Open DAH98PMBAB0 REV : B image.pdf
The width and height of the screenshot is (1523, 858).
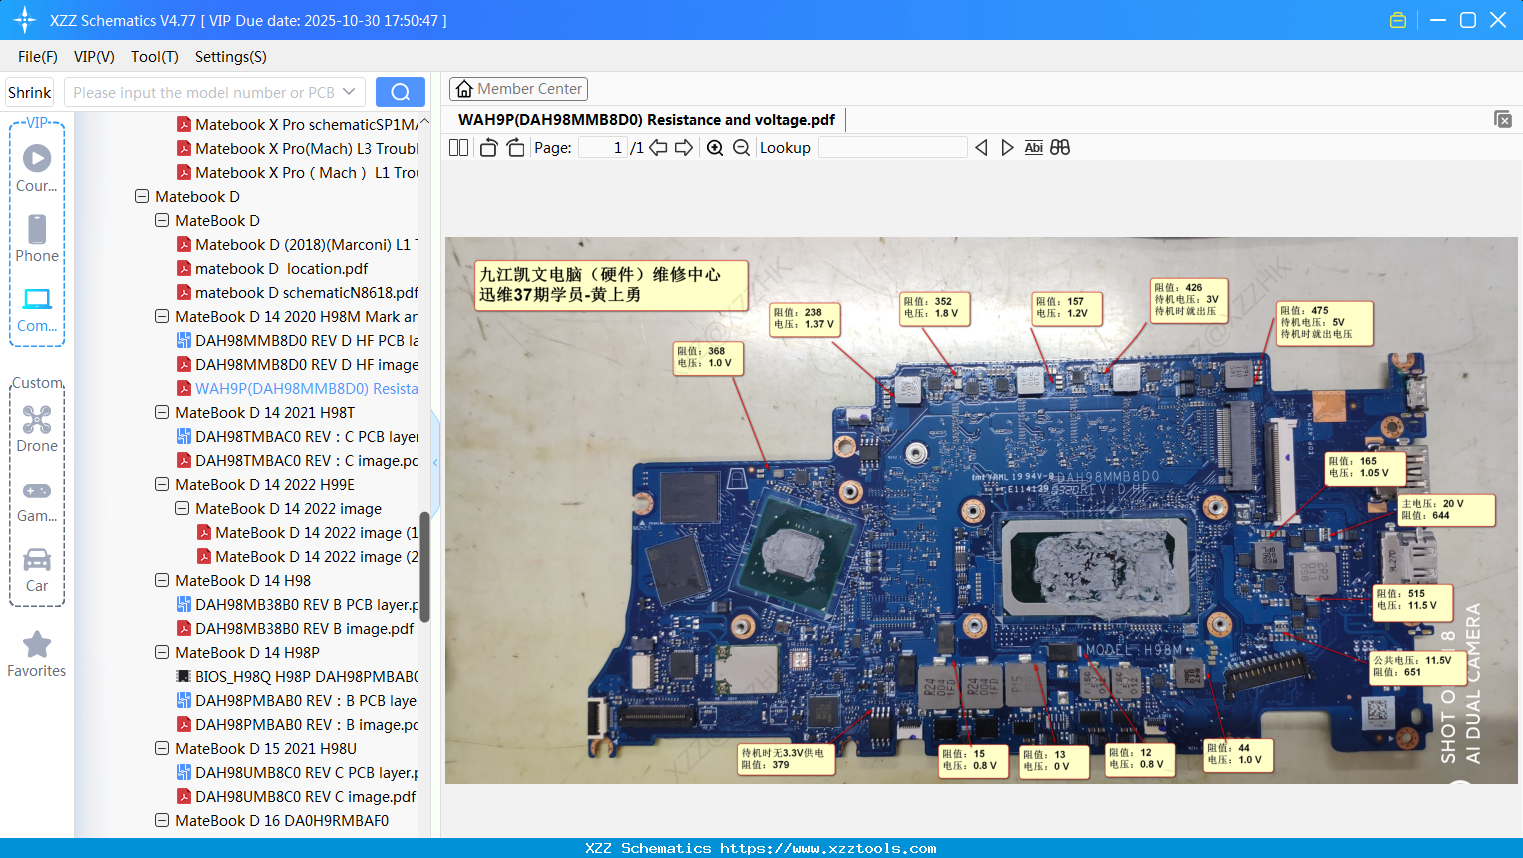(x=297, y=725)
